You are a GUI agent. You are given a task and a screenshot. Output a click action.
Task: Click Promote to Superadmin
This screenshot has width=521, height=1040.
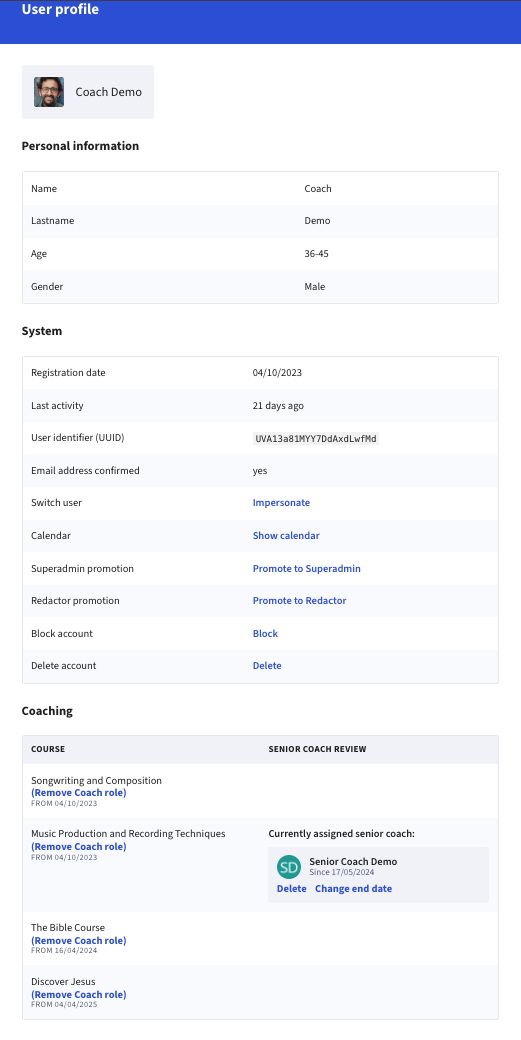pos(306,568)
